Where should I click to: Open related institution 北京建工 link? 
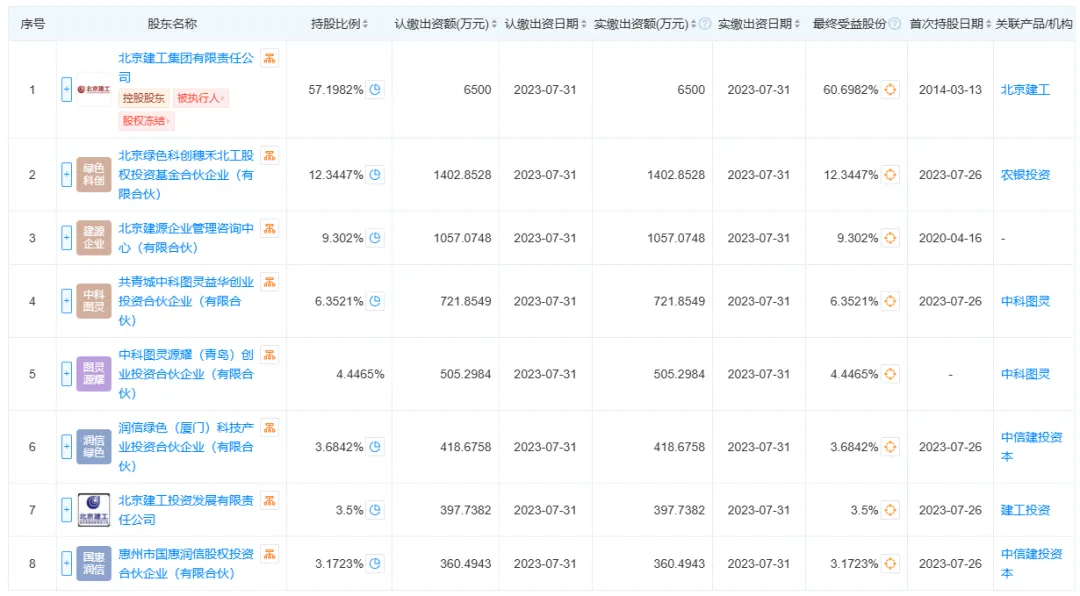pyautogui.click(x=1025, y=90)
